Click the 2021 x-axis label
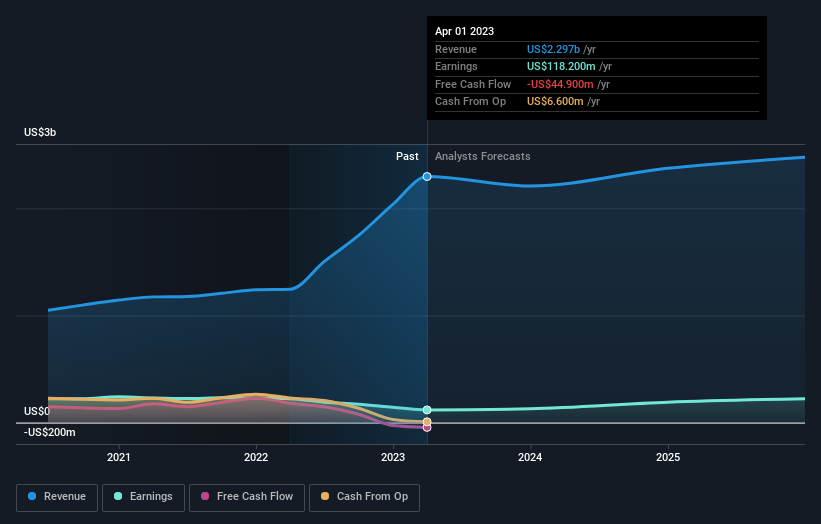 click(x=119, y=457)
